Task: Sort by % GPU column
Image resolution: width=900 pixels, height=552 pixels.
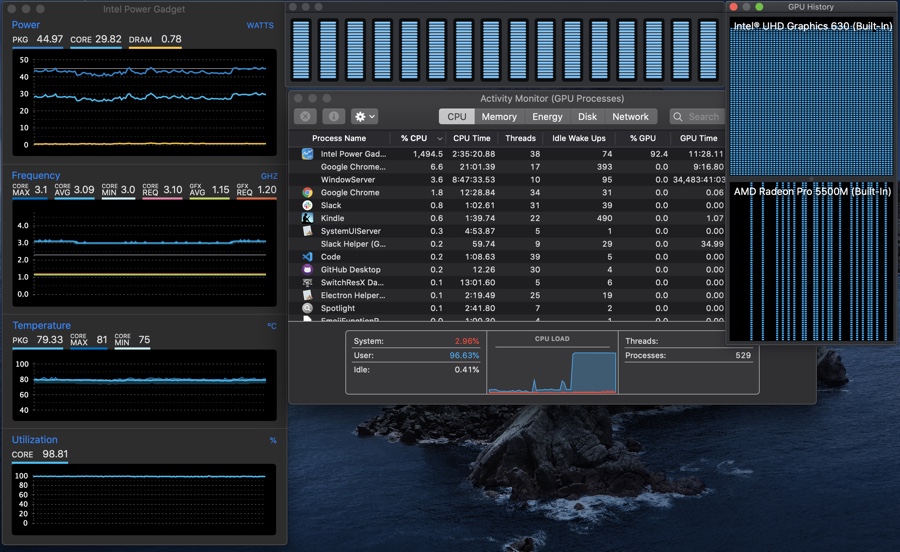Action: coord(642,138)
